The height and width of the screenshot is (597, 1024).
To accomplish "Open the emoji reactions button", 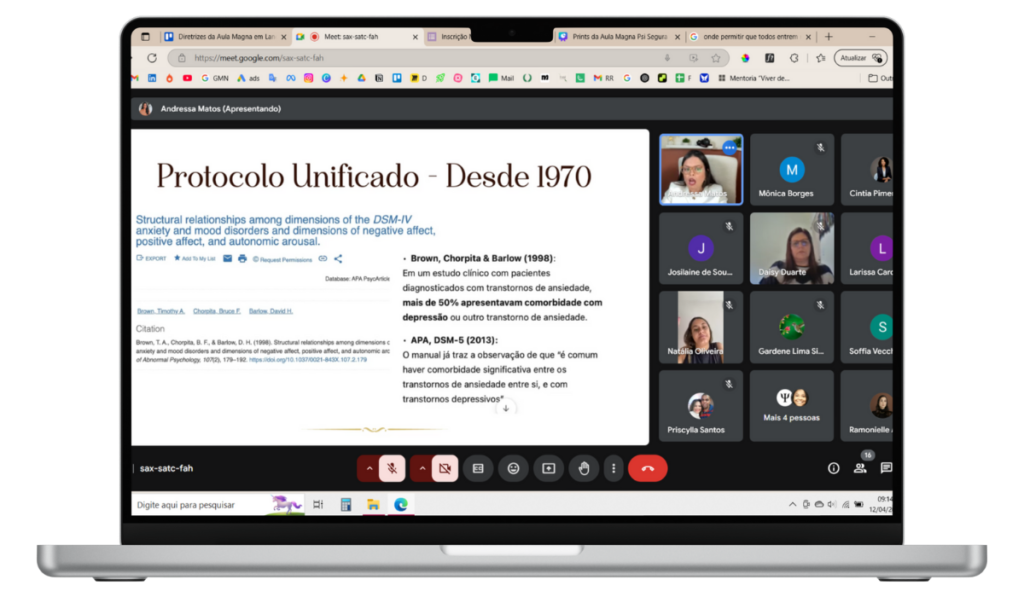I will click(x=513, y=468).
